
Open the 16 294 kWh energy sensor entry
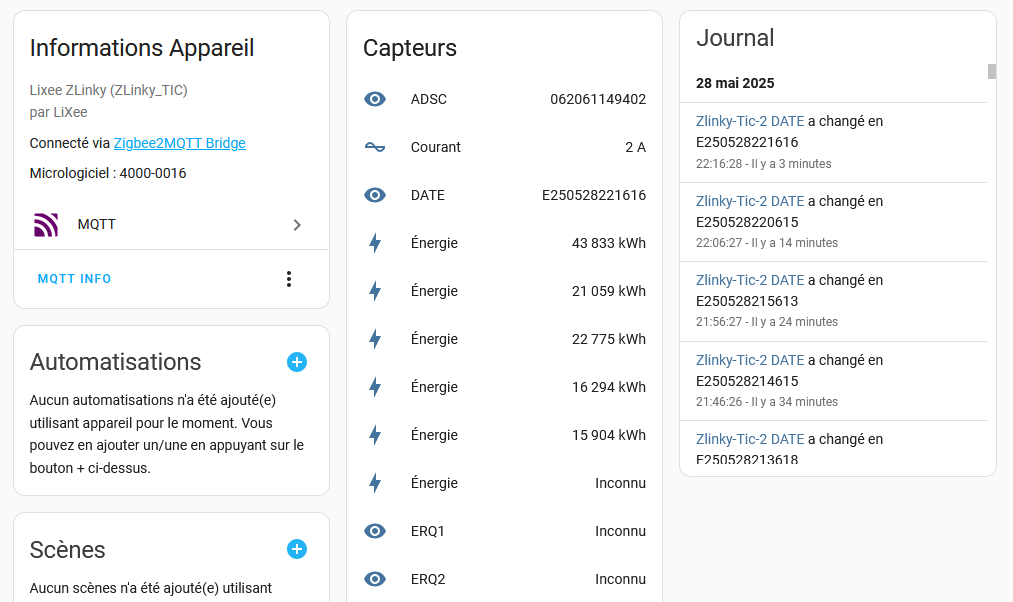pyautogui.click(x=505, y=387)
